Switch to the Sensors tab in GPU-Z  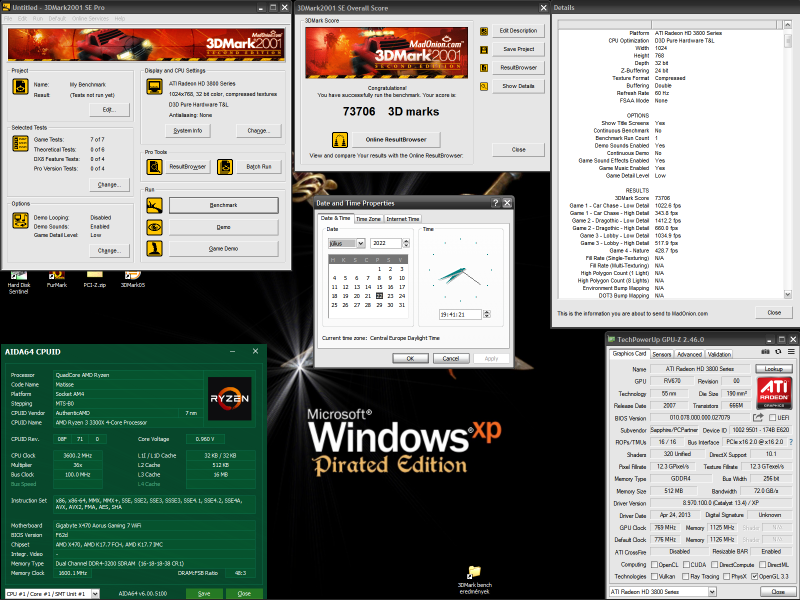tap(661, 354)
